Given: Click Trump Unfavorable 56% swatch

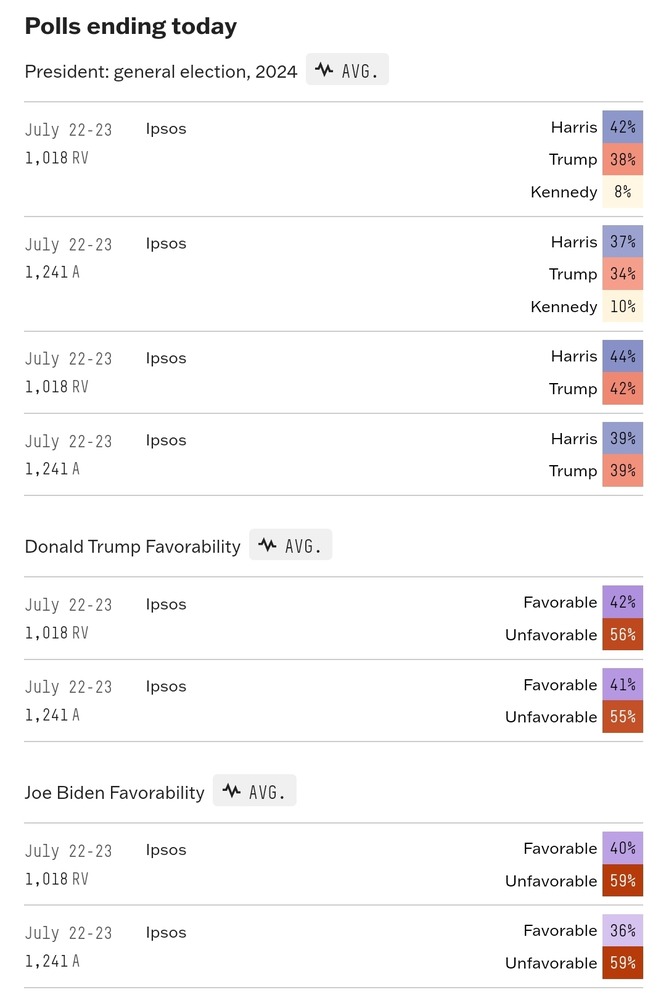Looking at the screenshot, I should pos(623,635).
